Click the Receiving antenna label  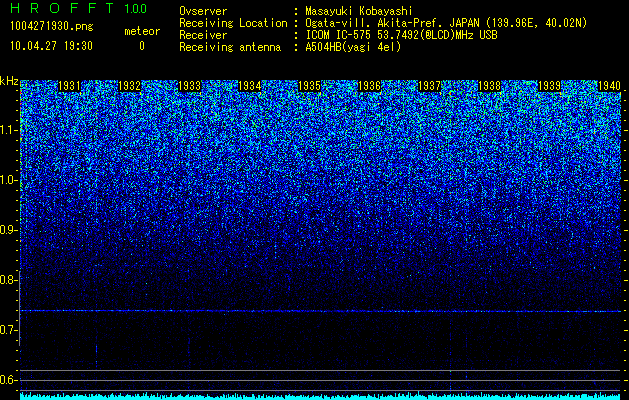coord(230,47)
